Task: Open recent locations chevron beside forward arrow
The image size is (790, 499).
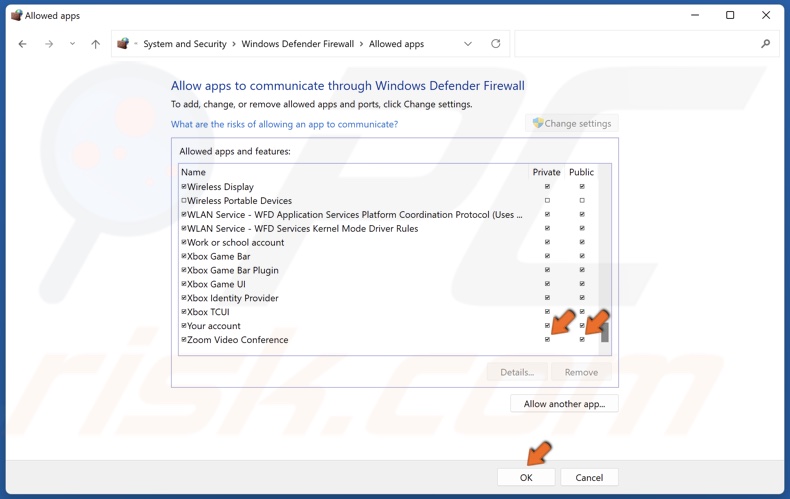Action: pyautogui.click(x=73, y=44)
